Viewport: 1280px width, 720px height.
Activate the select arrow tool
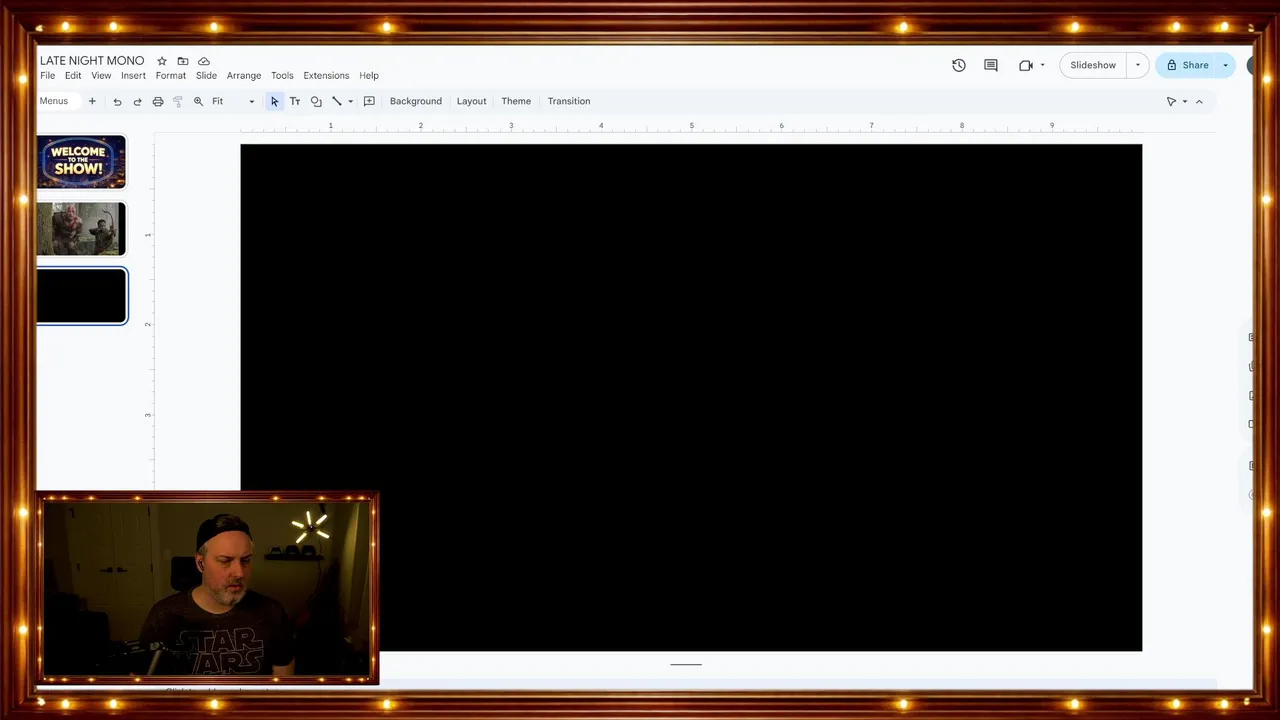pos(274,101)
